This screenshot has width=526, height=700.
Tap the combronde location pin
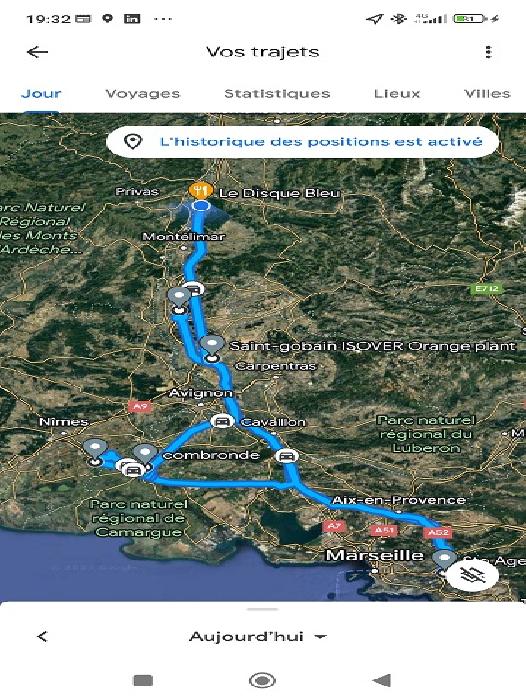145,456
